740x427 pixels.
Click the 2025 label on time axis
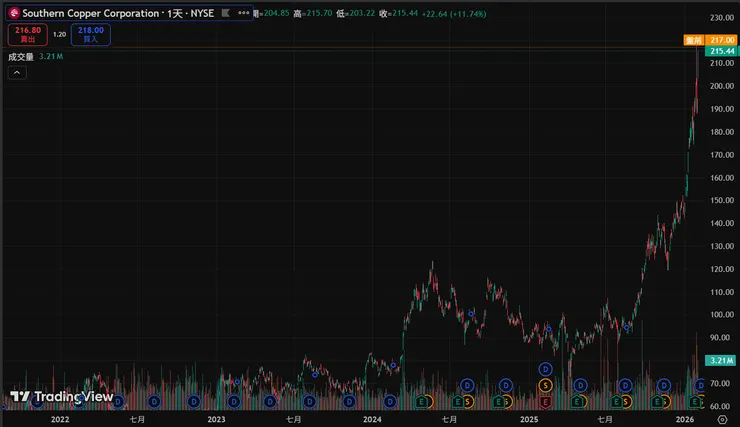[x=529, y=419]
